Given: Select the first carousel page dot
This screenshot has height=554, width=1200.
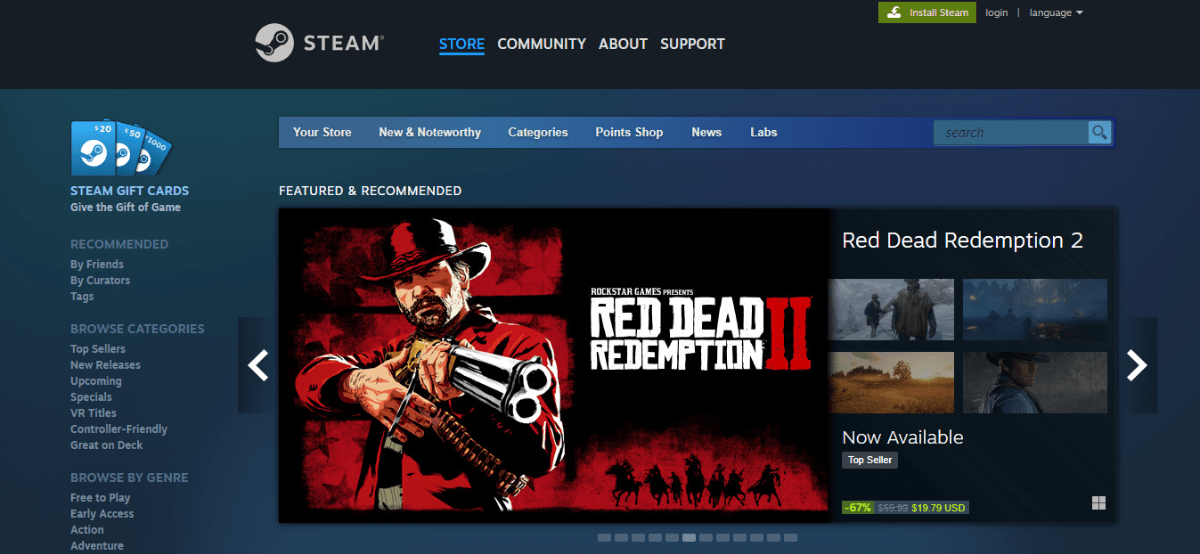Looking at the screenshot, I should [x=604, y=538].
